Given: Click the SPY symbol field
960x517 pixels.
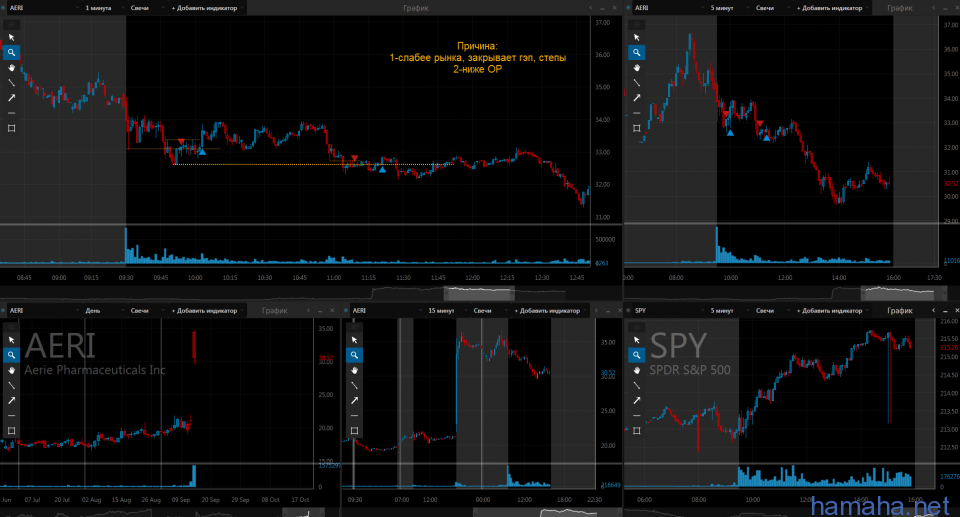Looking at the screenshot, I should click(669, 311).
